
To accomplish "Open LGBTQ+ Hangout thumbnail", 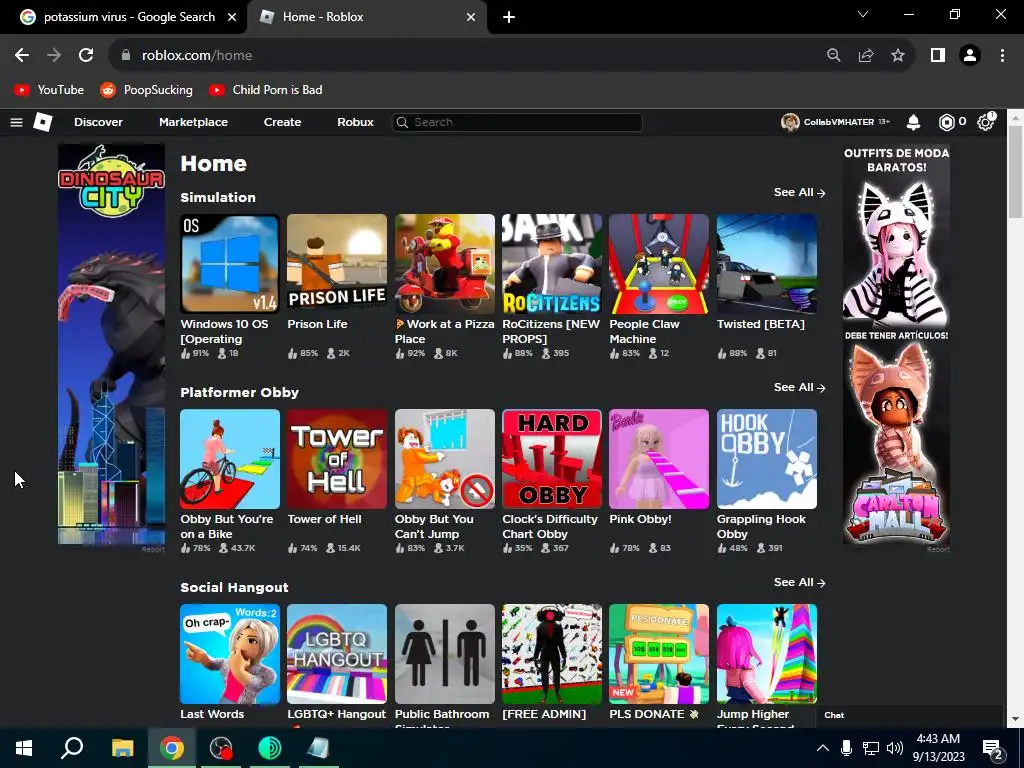I will tap(337, 654).
